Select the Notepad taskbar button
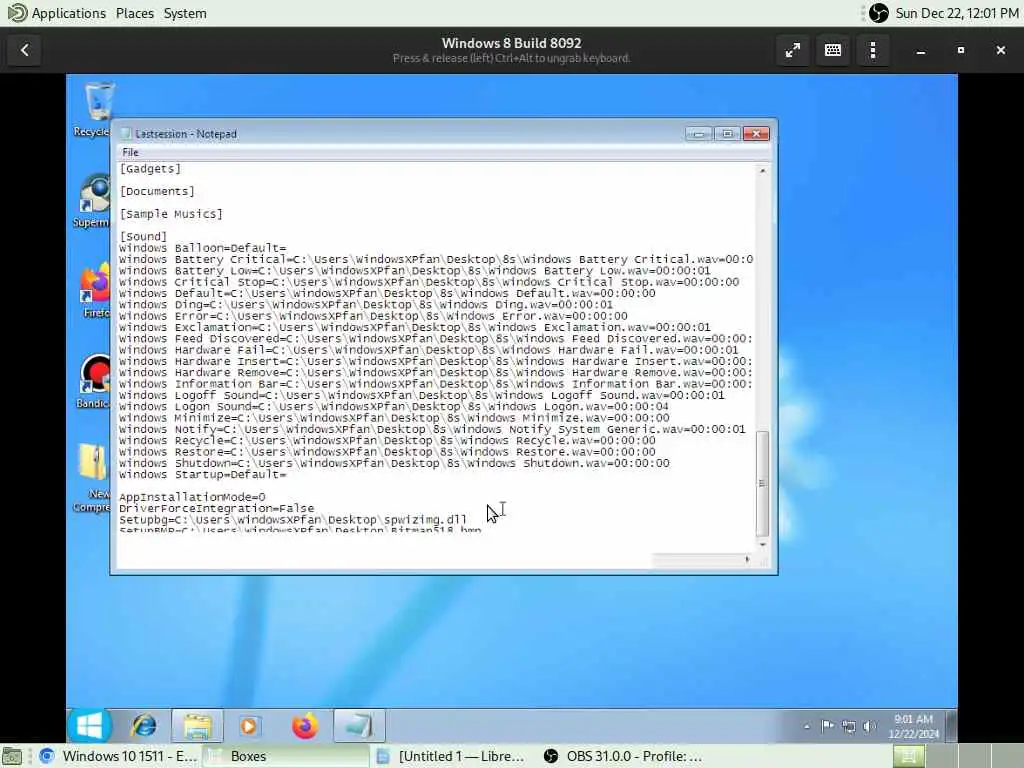 [x=359, y=726]
